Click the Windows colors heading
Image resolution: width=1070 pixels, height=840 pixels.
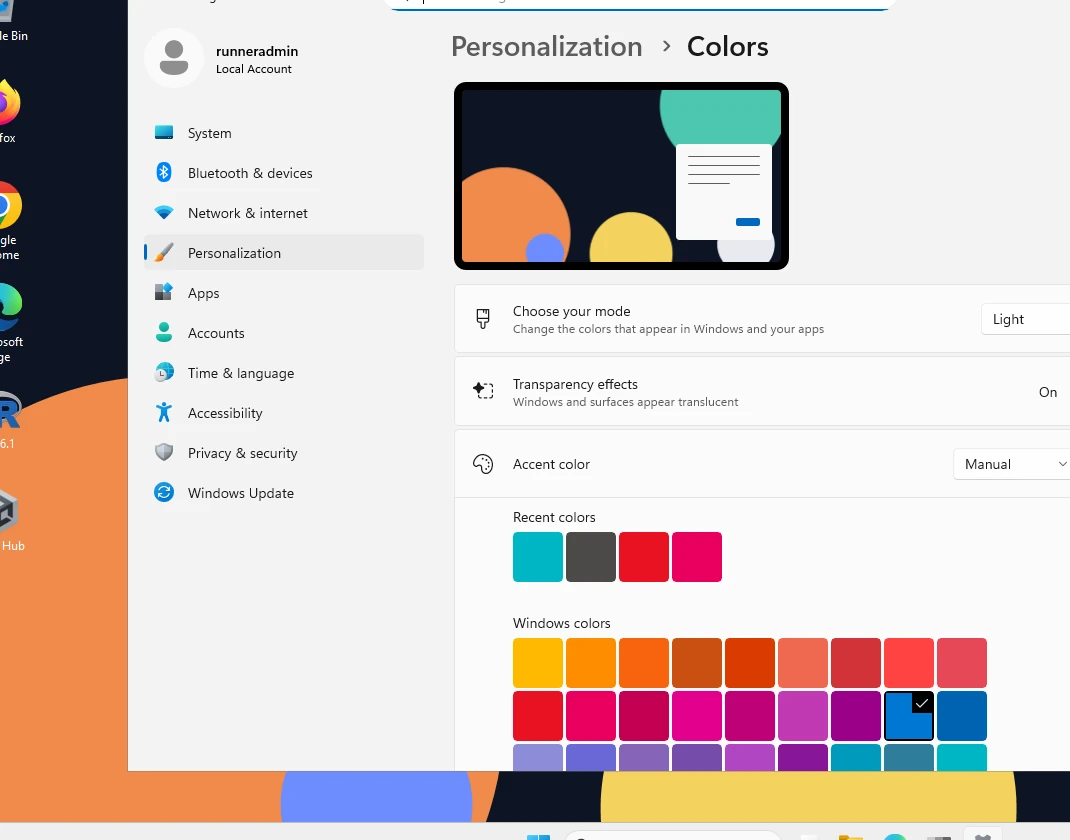point(562,623)
